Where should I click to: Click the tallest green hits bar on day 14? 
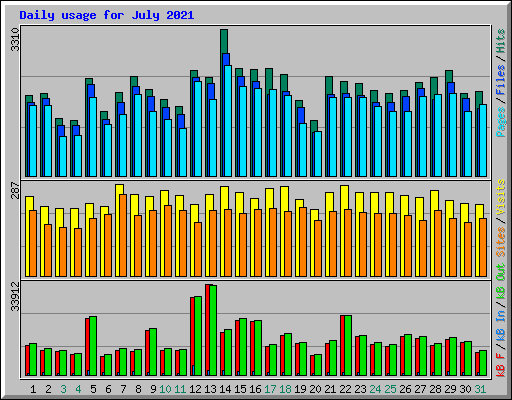pyautogui.click(x=224, y=41)
